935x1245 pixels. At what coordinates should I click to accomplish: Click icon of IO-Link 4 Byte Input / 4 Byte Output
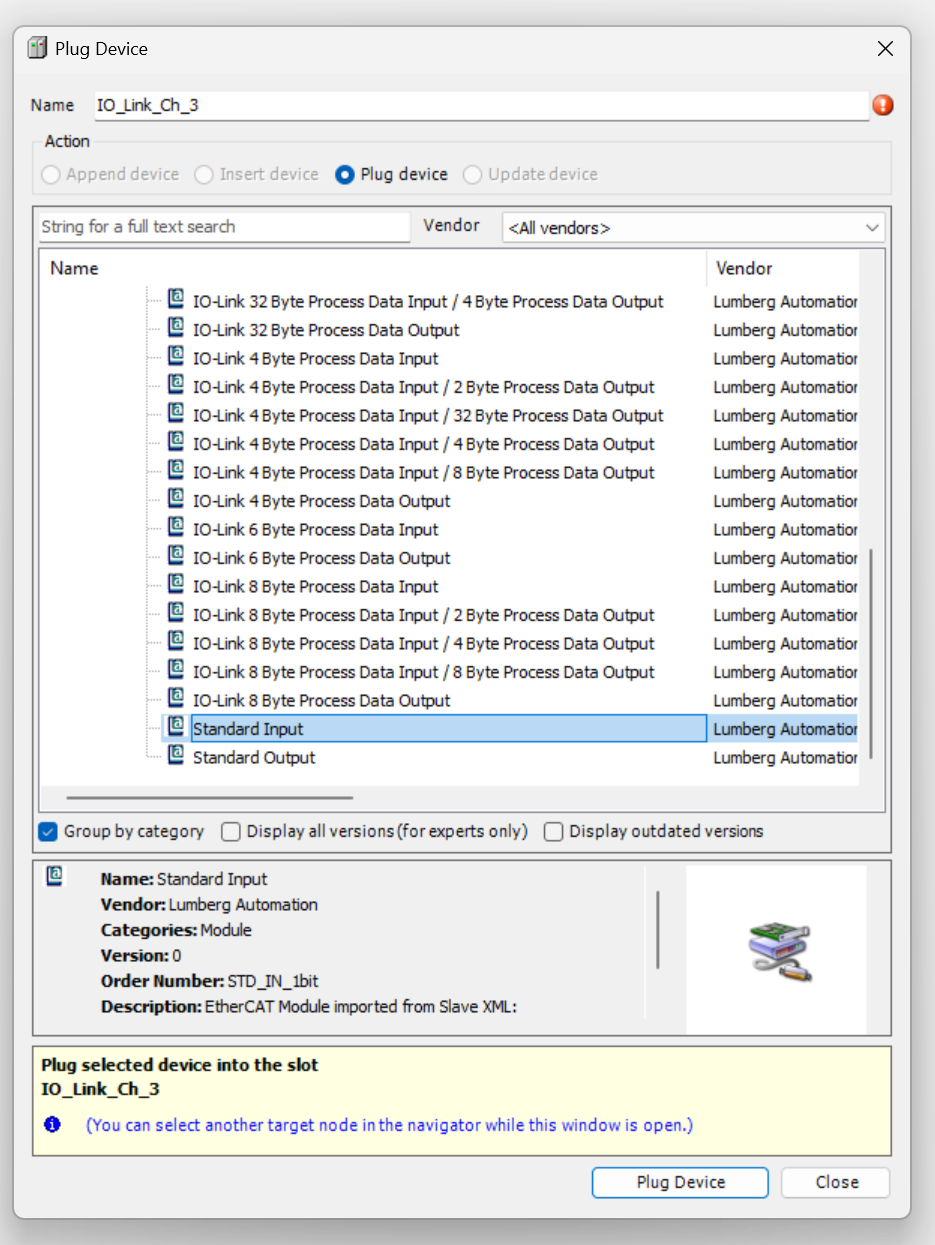pyautogui.click(x=176, y=441)
